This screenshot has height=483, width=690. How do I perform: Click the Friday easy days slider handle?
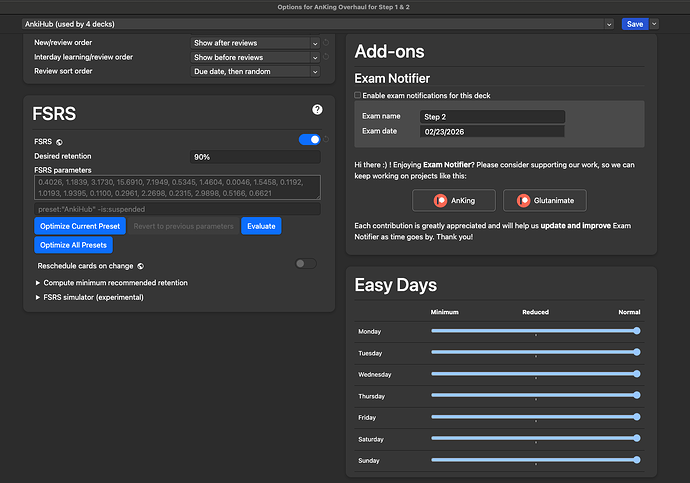click(x=637, y=417)
